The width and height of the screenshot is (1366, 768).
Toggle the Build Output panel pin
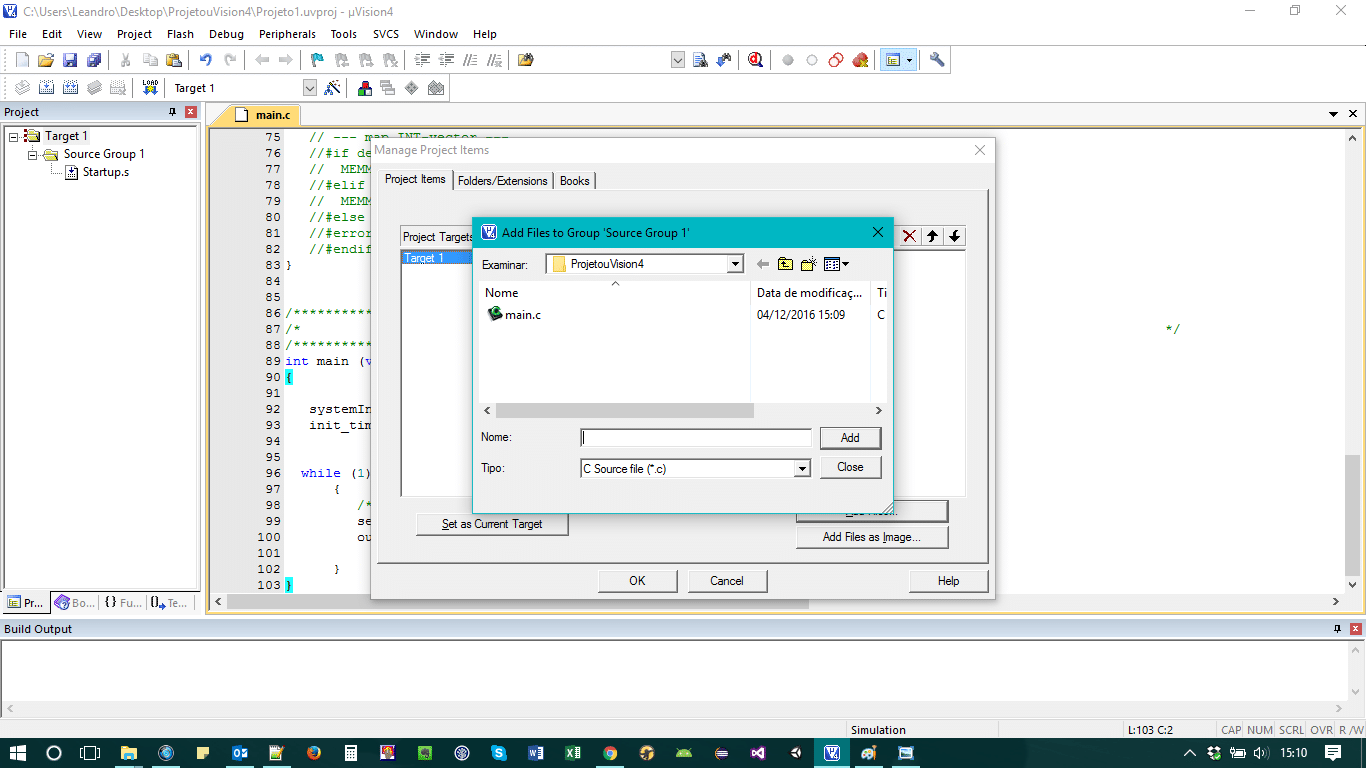(1337, 629)
